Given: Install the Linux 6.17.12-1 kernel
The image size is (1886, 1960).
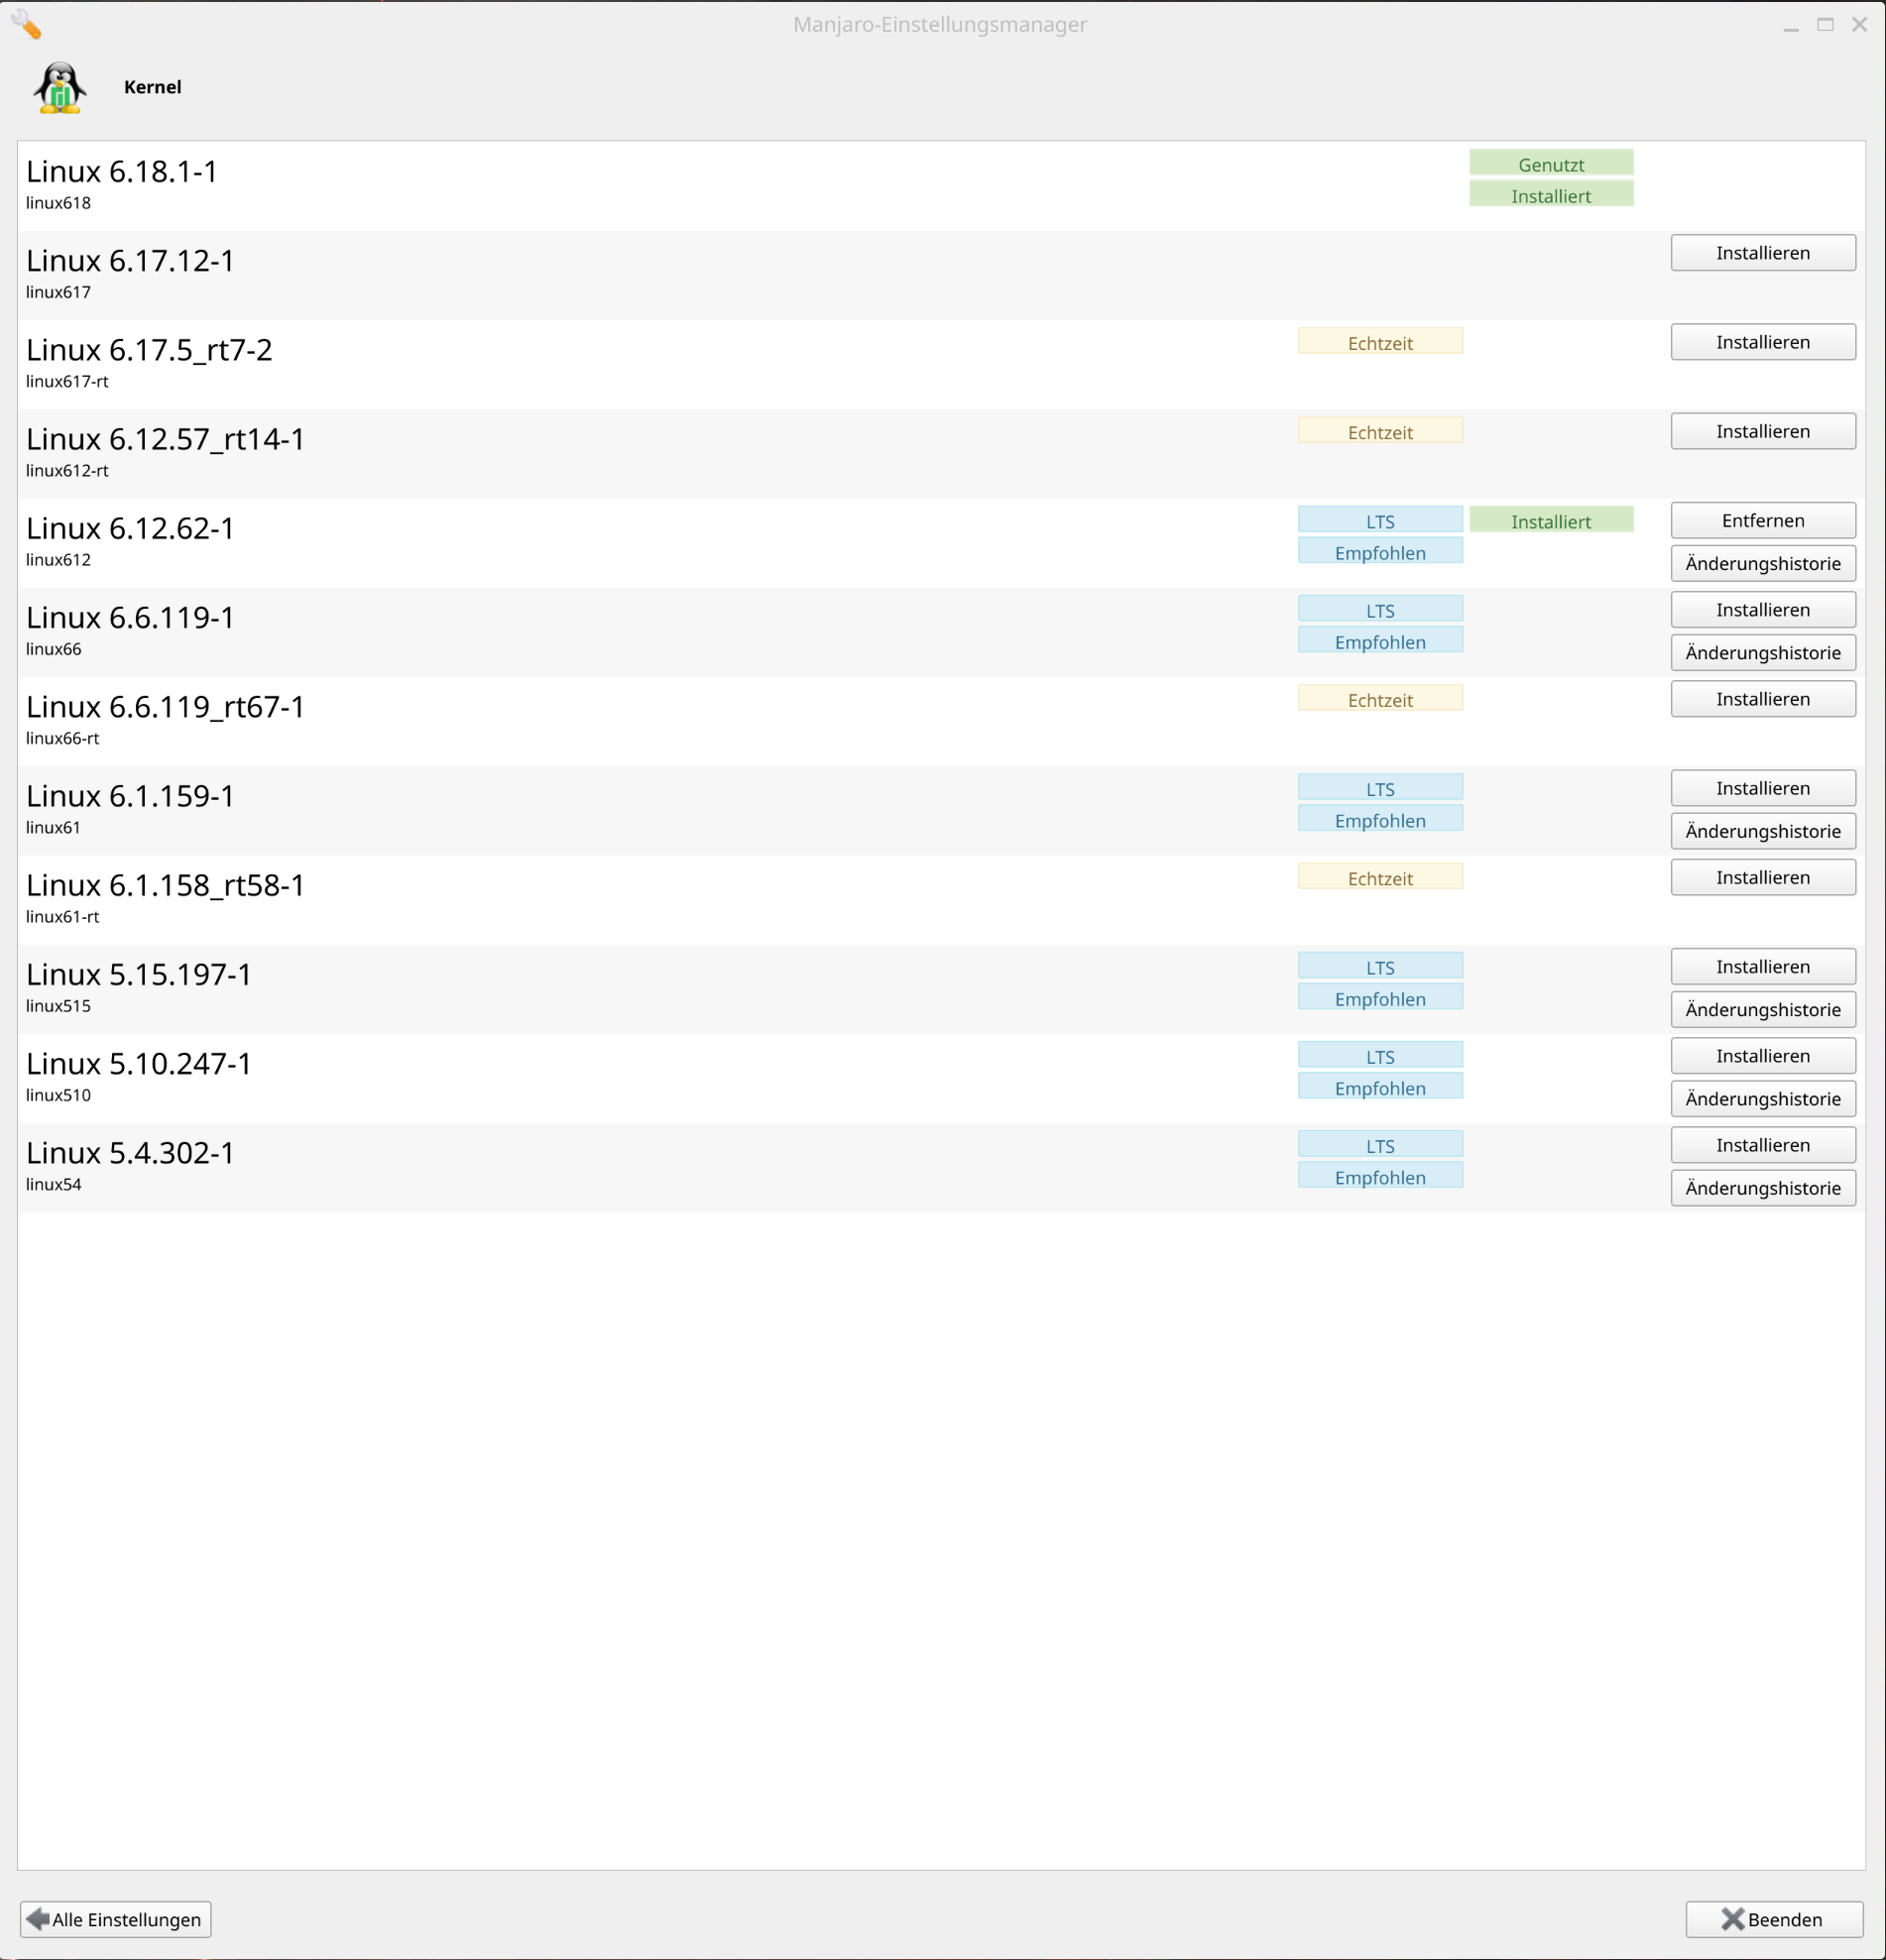Looking at the screenshot, I should (1762, 252).
